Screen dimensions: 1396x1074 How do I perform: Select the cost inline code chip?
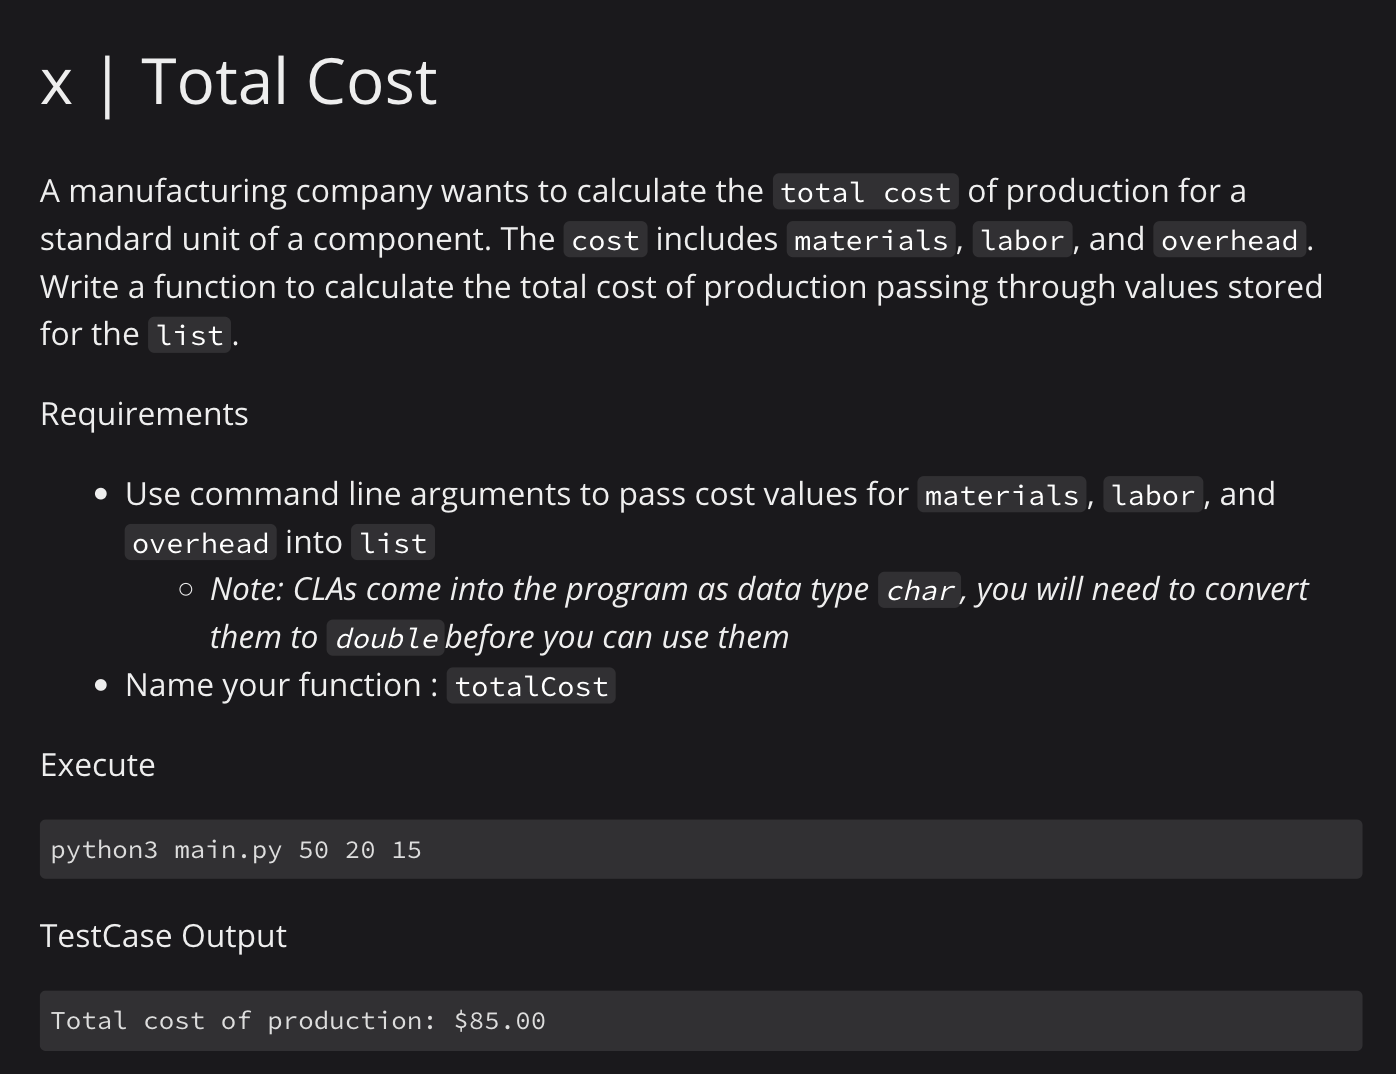coord(604,239)
